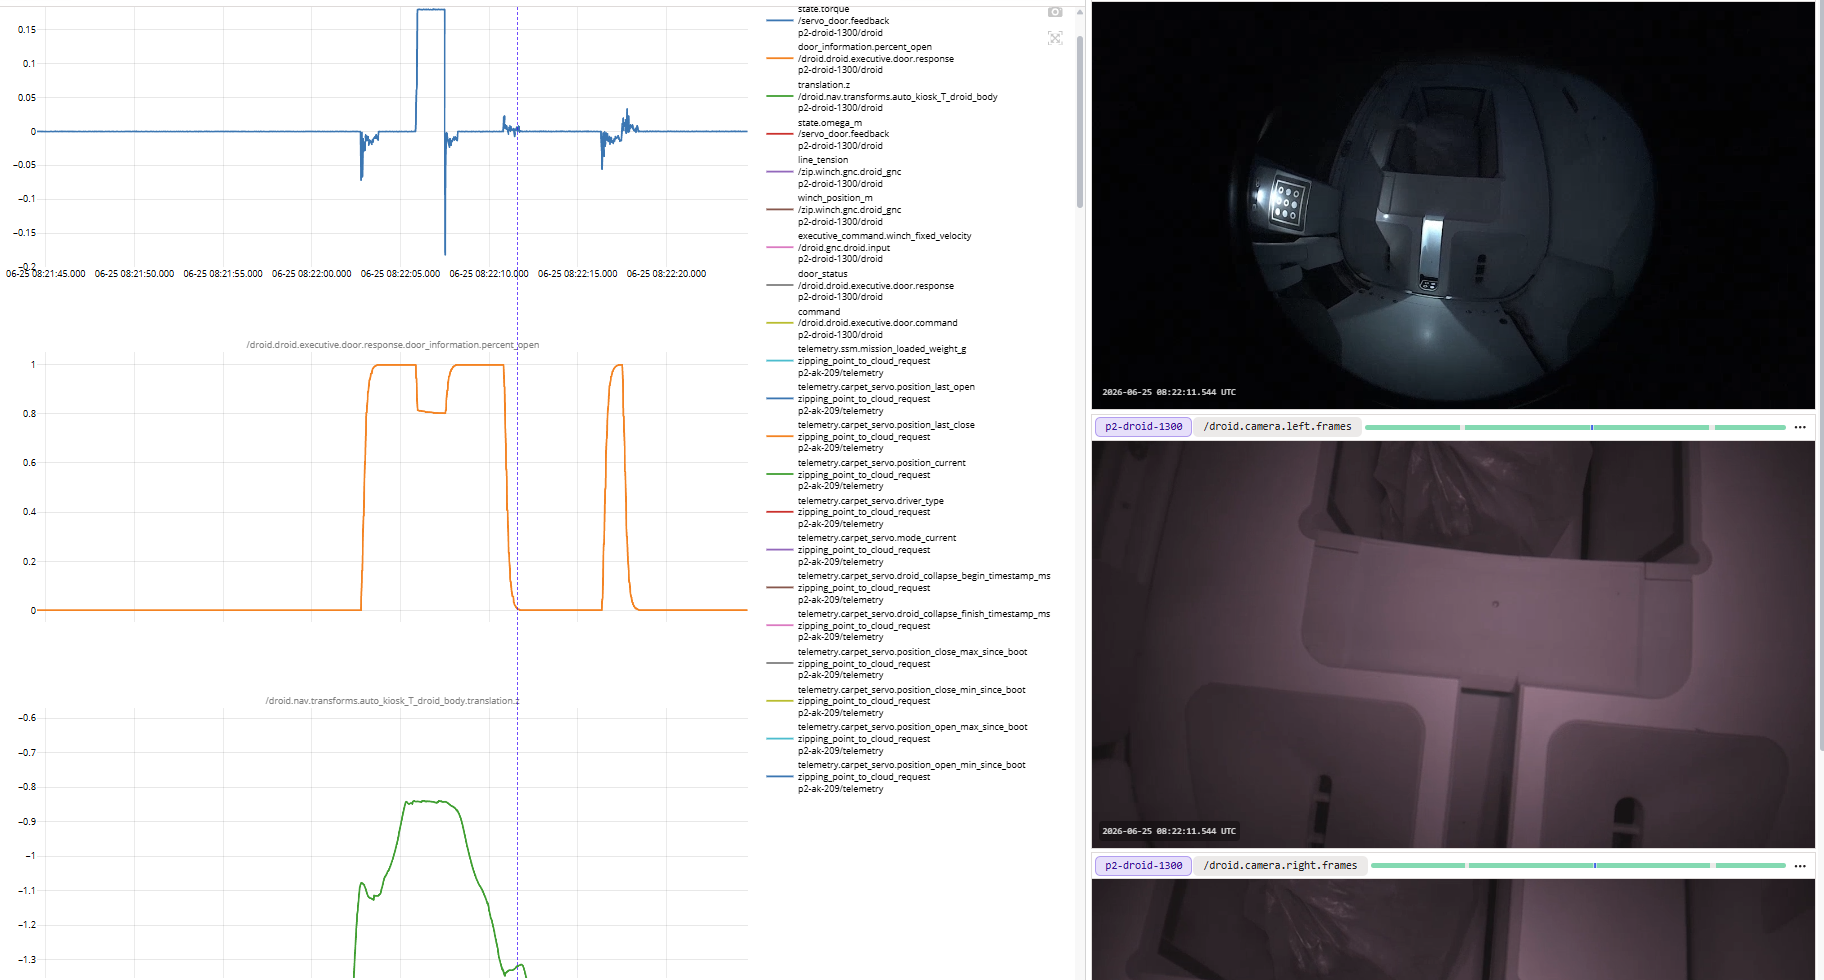
Task: Toggle translation.z trace in legend
Action: [x=882, y=96]
